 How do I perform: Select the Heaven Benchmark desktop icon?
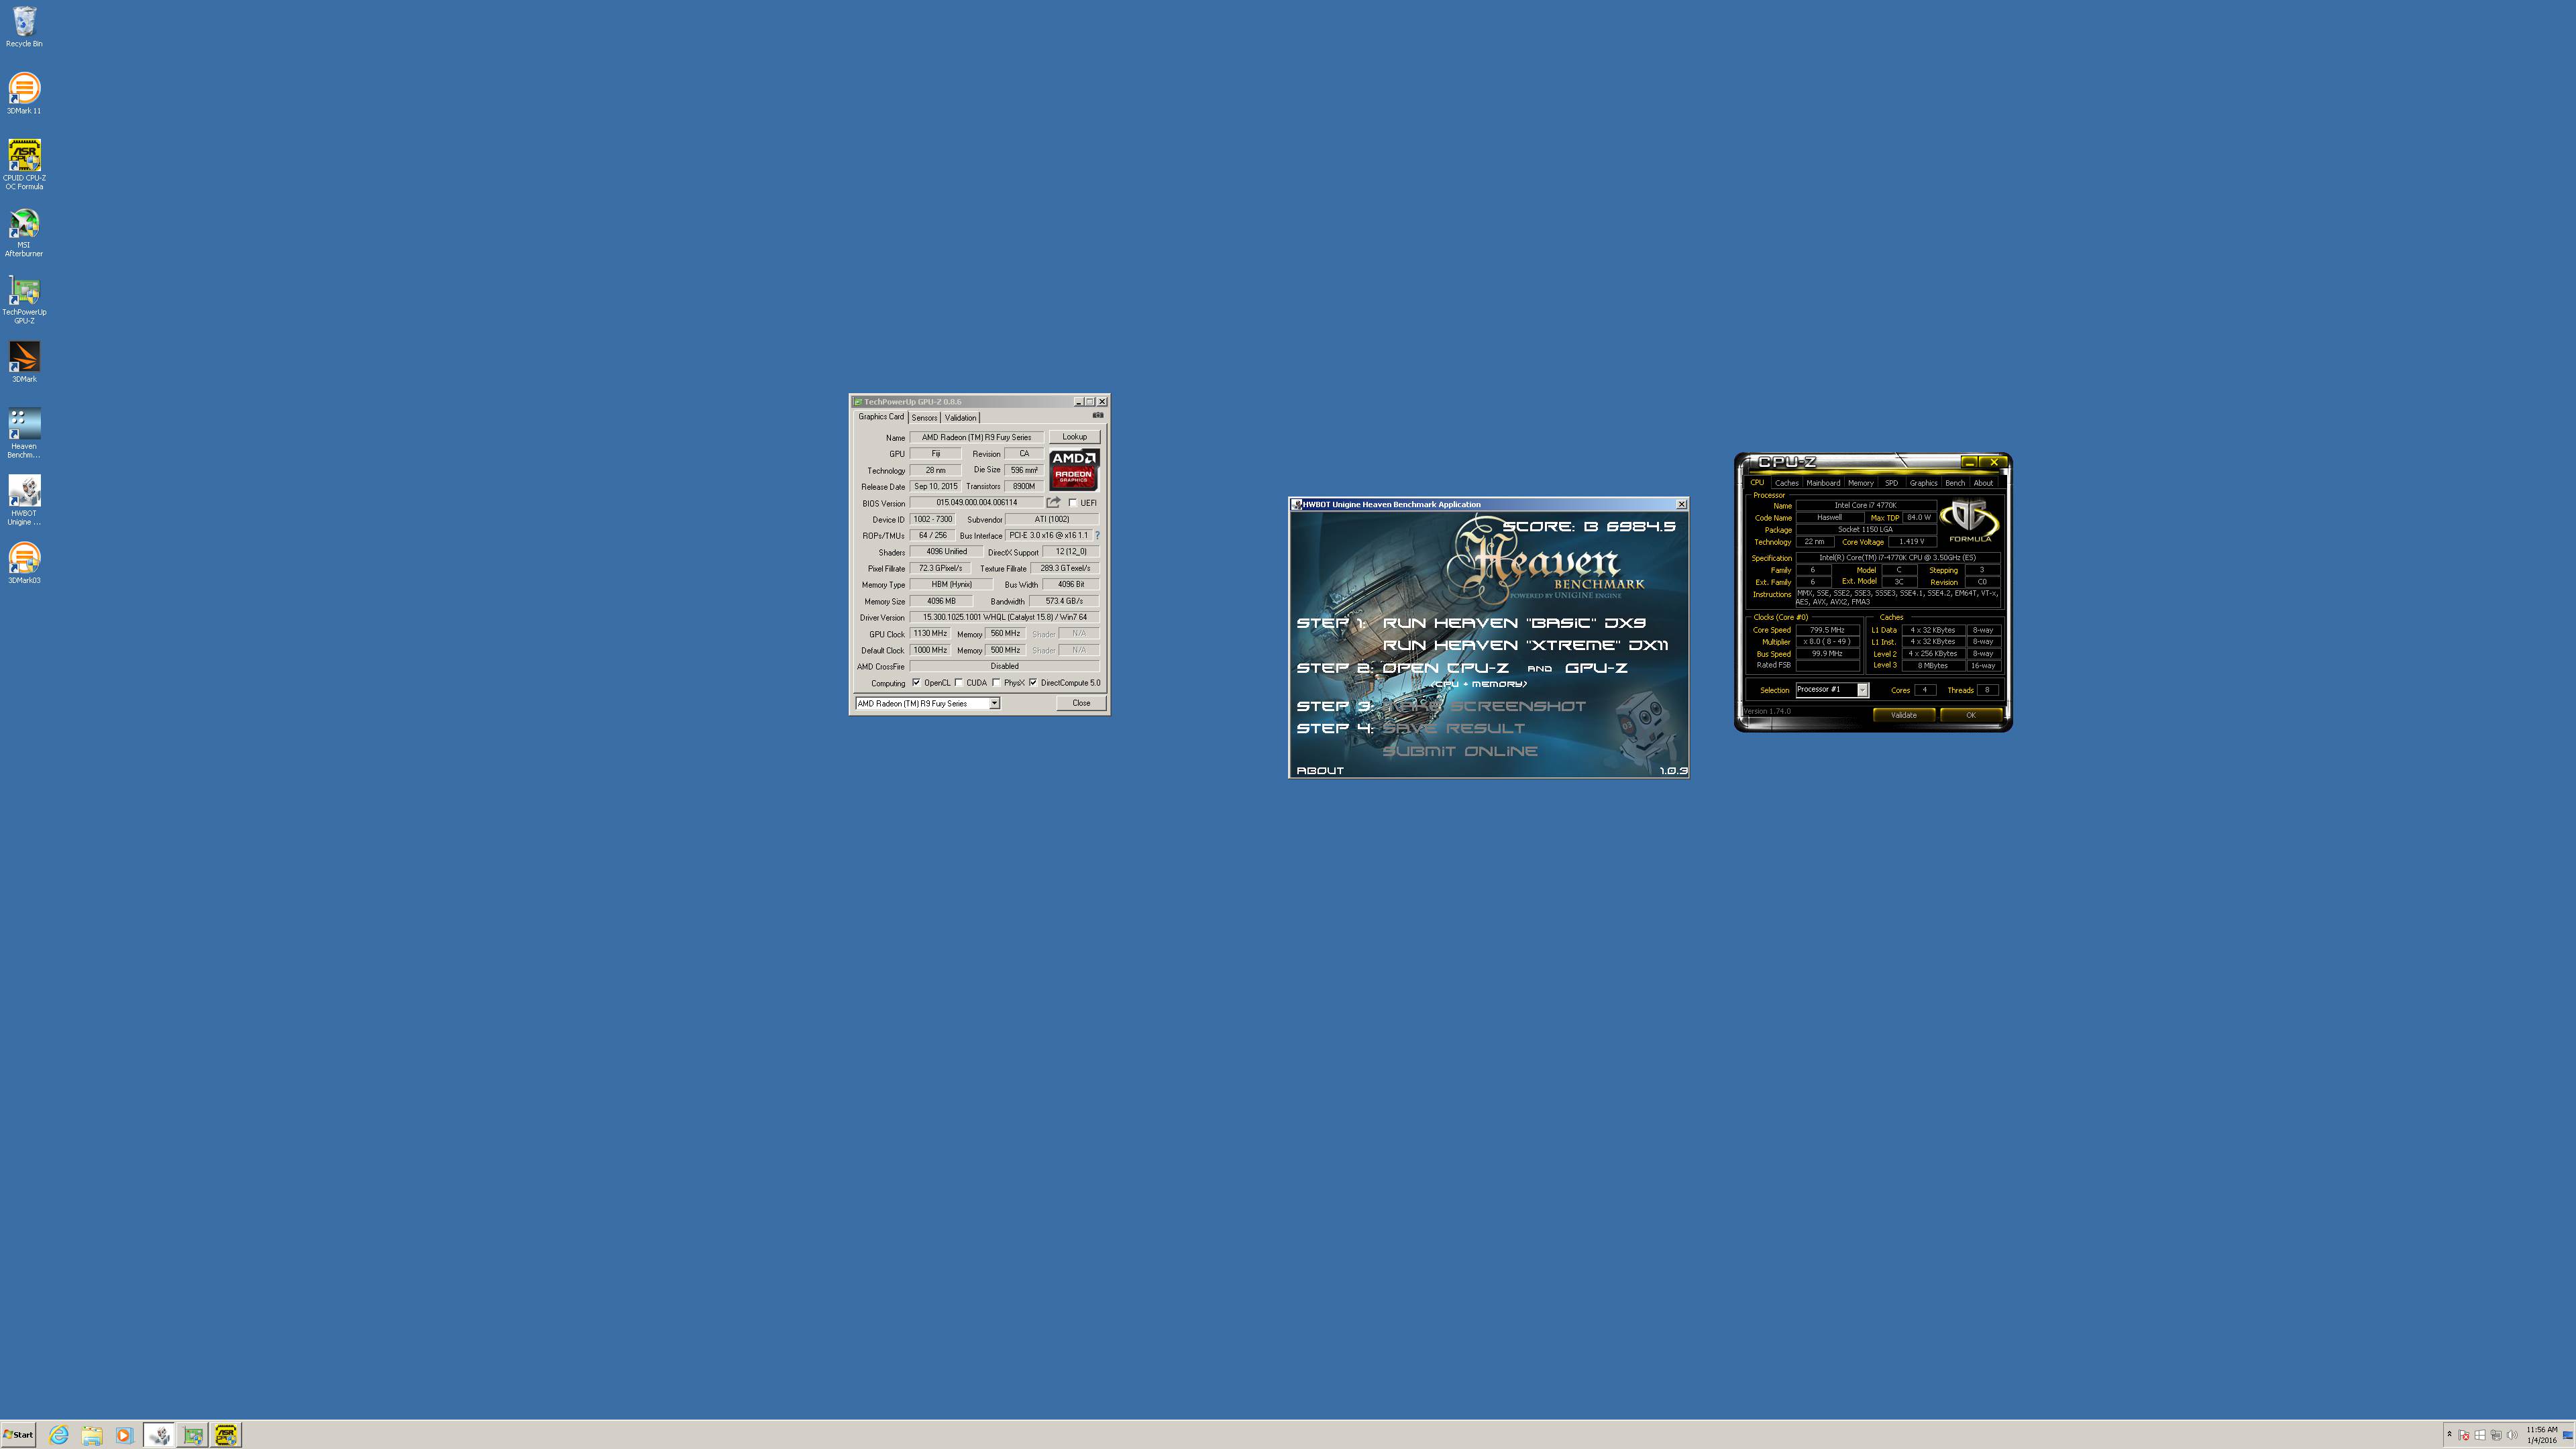coord(24,433)
